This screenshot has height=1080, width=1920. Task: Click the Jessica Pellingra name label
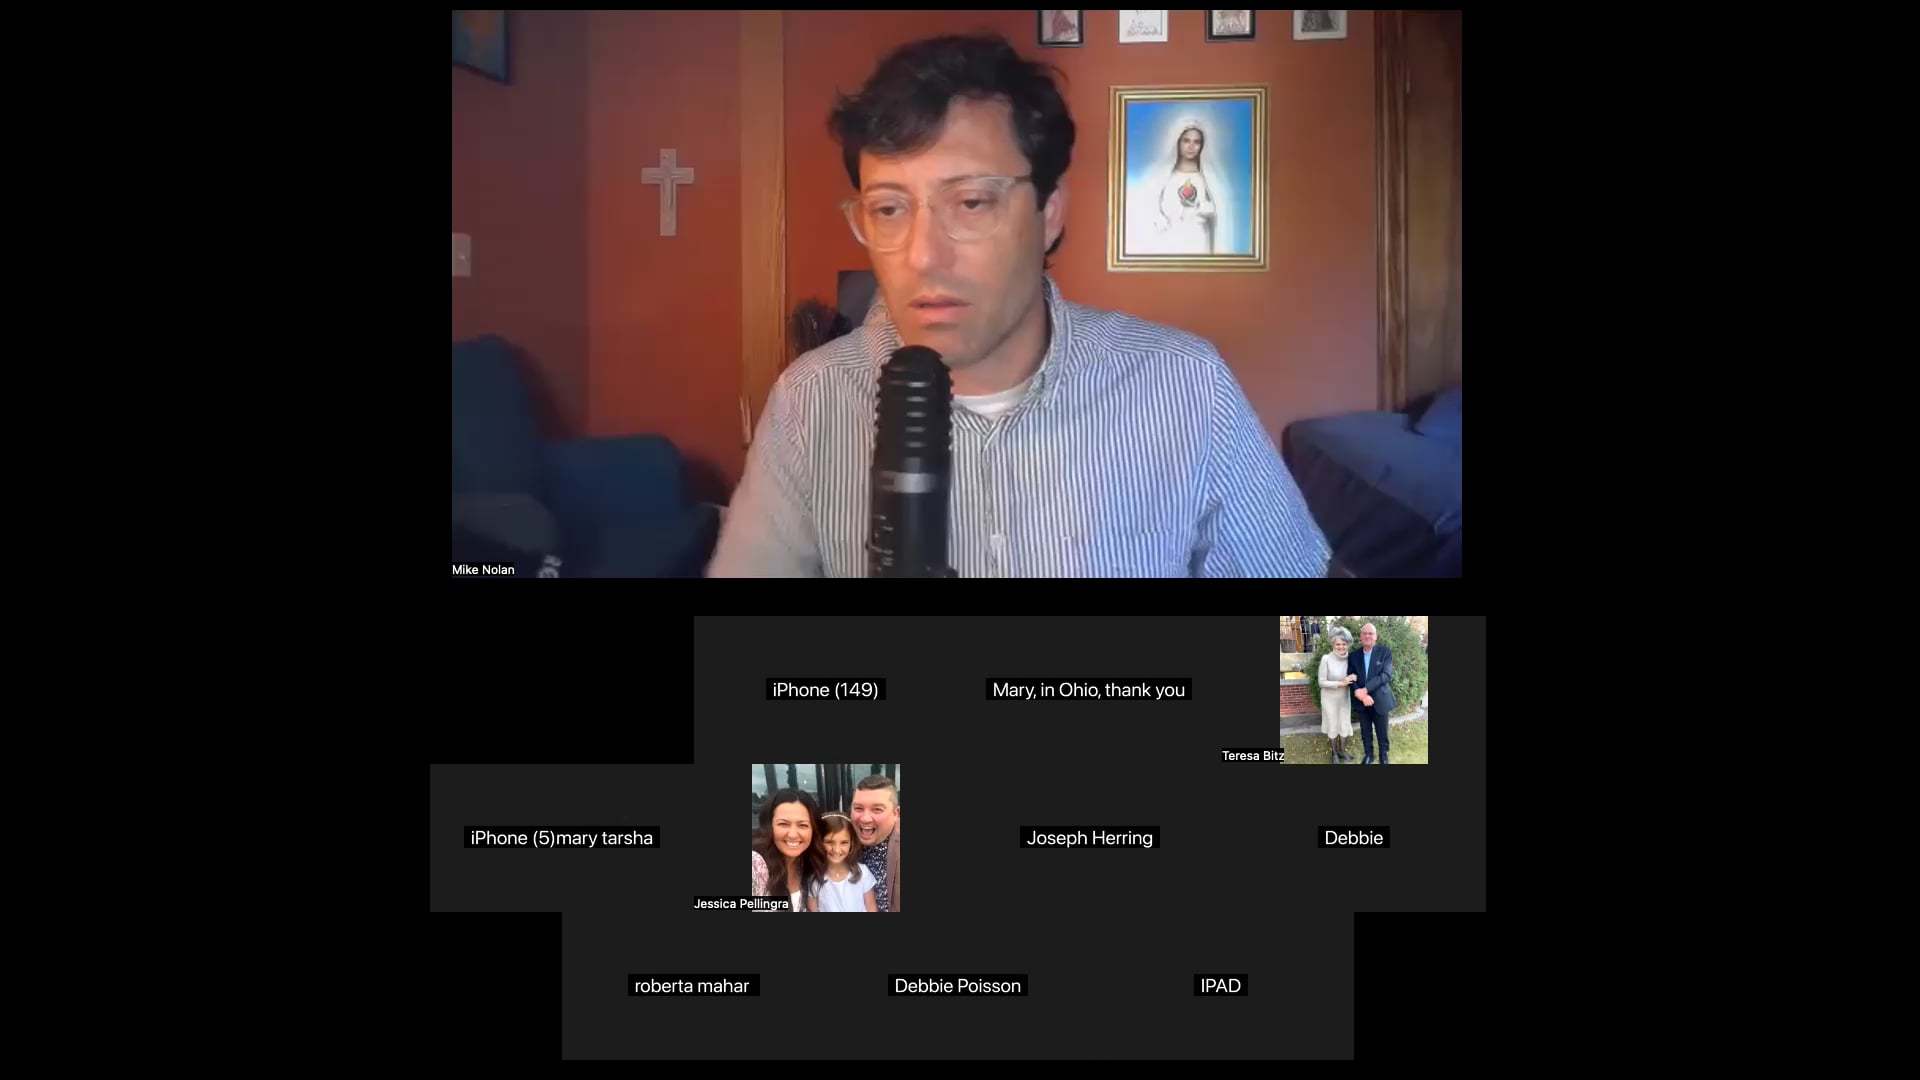click(741, 904)
